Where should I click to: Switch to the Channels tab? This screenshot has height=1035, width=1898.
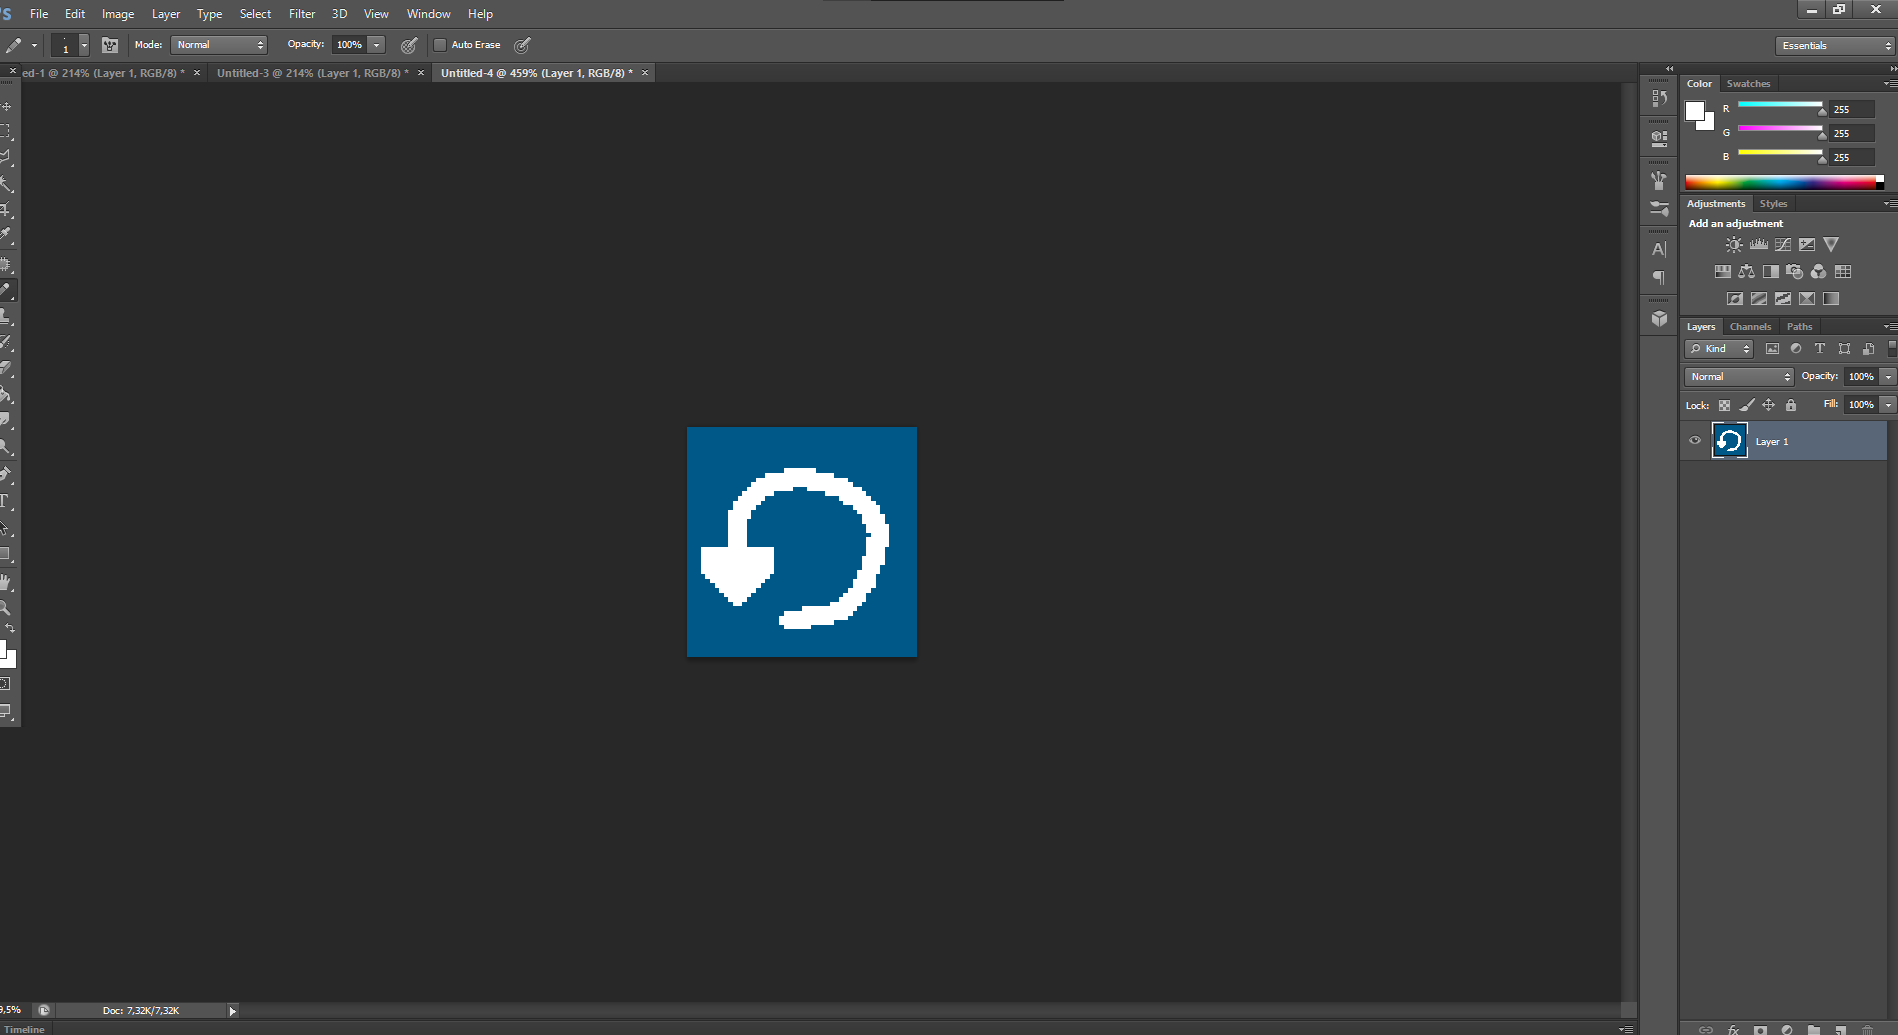point(1750,327)
